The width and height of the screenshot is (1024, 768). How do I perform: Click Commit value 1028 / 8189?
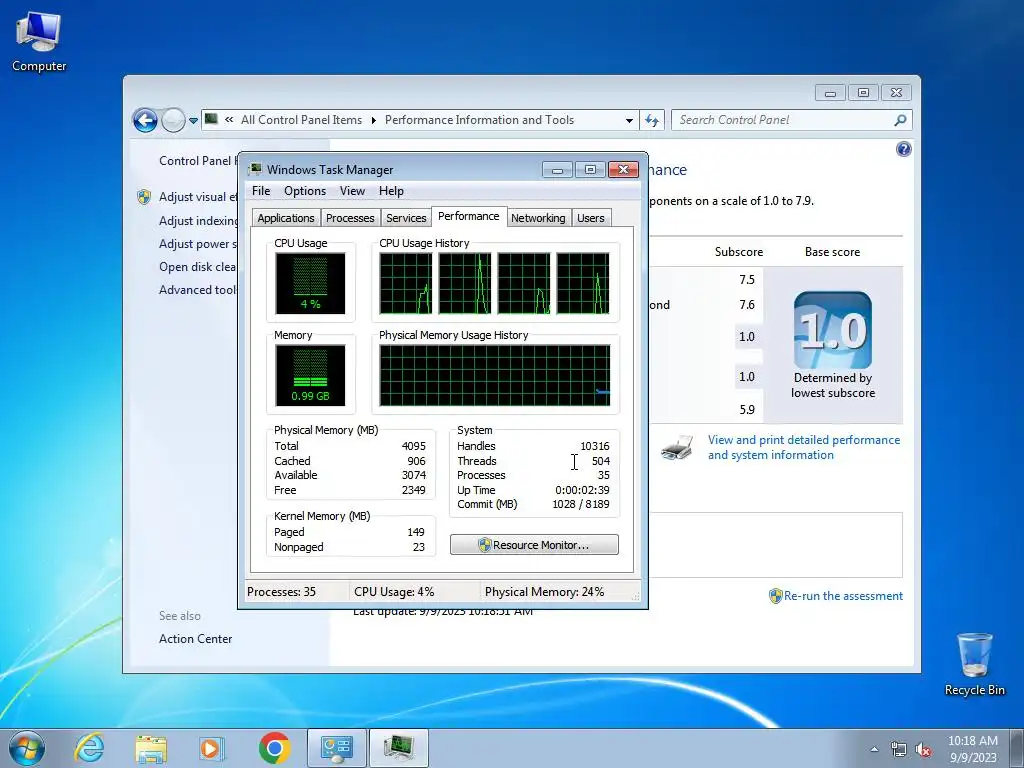[x=581, y=504]
